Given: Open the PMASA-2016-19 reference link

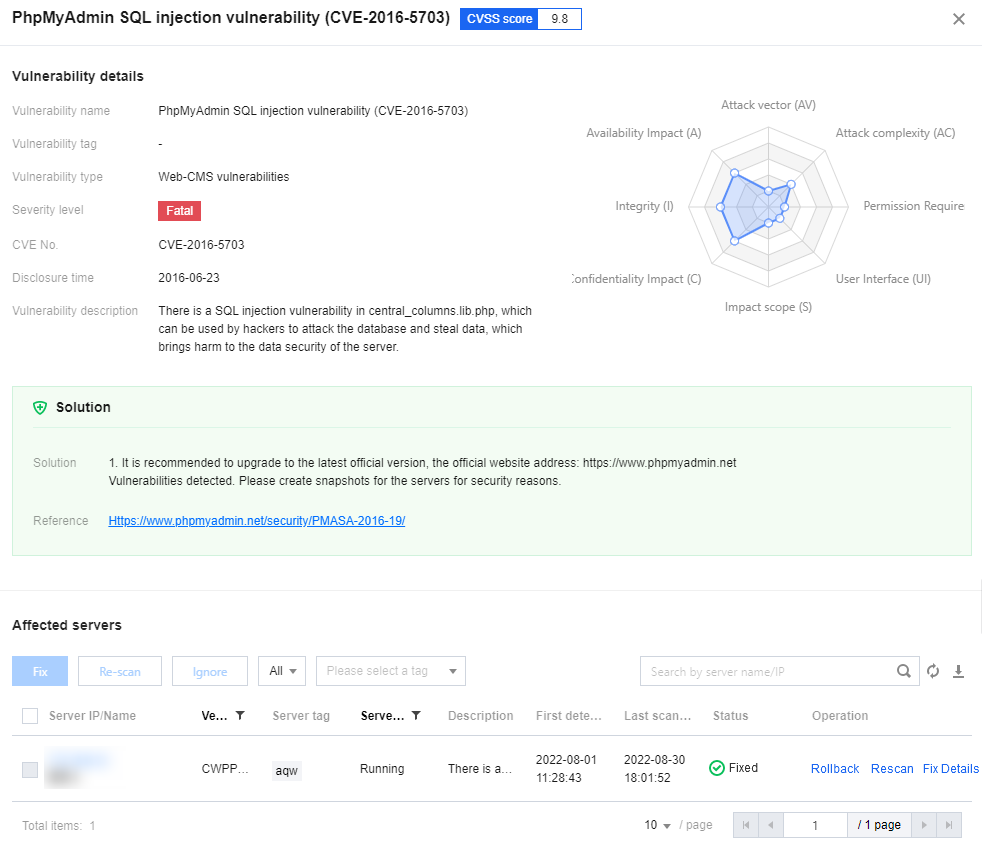Looking at the screenshot, I should pyautogui.click(x=257, y=521).
